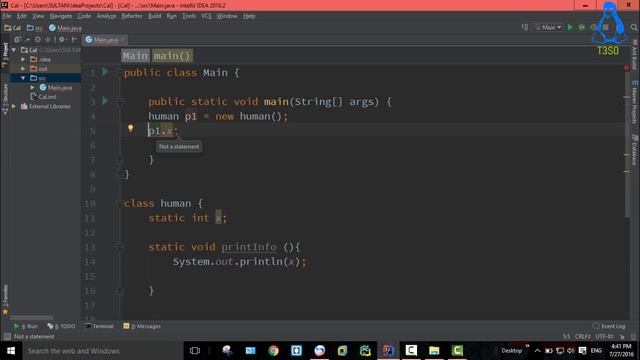The image size is (640, 360).
Task: Click the run gutter arrow on line 1
Action: point(105,72)
